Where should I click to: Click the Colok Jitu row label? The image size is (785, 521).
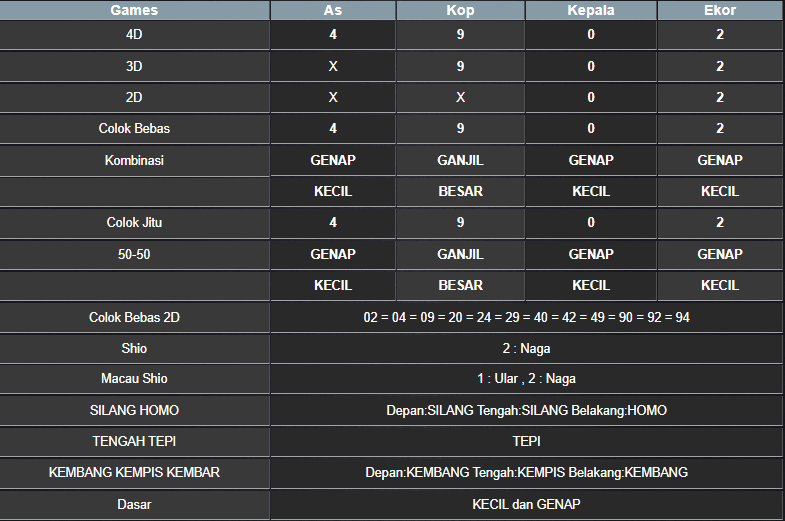[134, 222]
